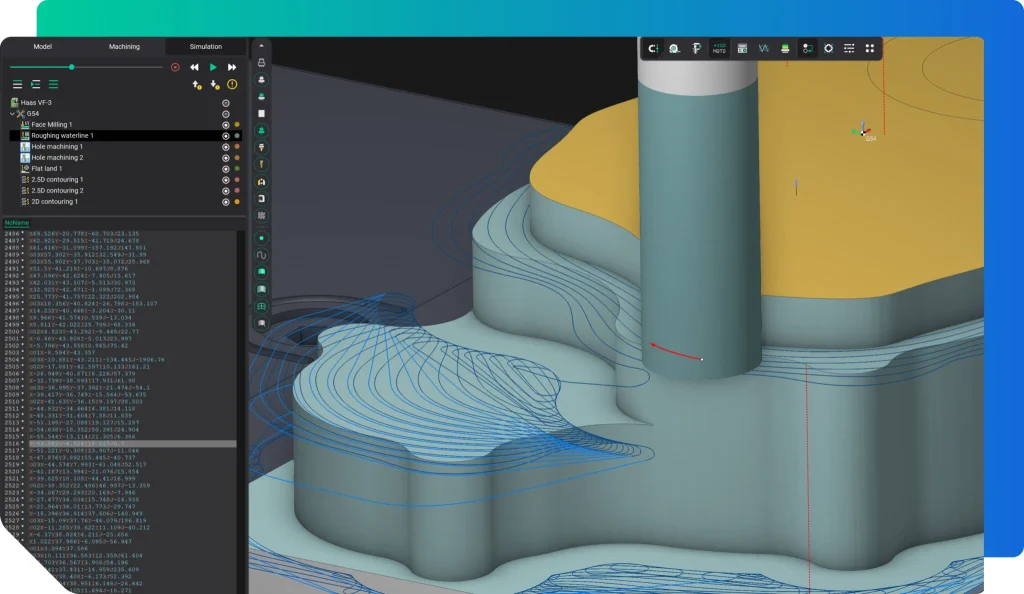Screen dimensions: 1024x594
Task: Click the red stop simulation icon
Action: [175, 67]
